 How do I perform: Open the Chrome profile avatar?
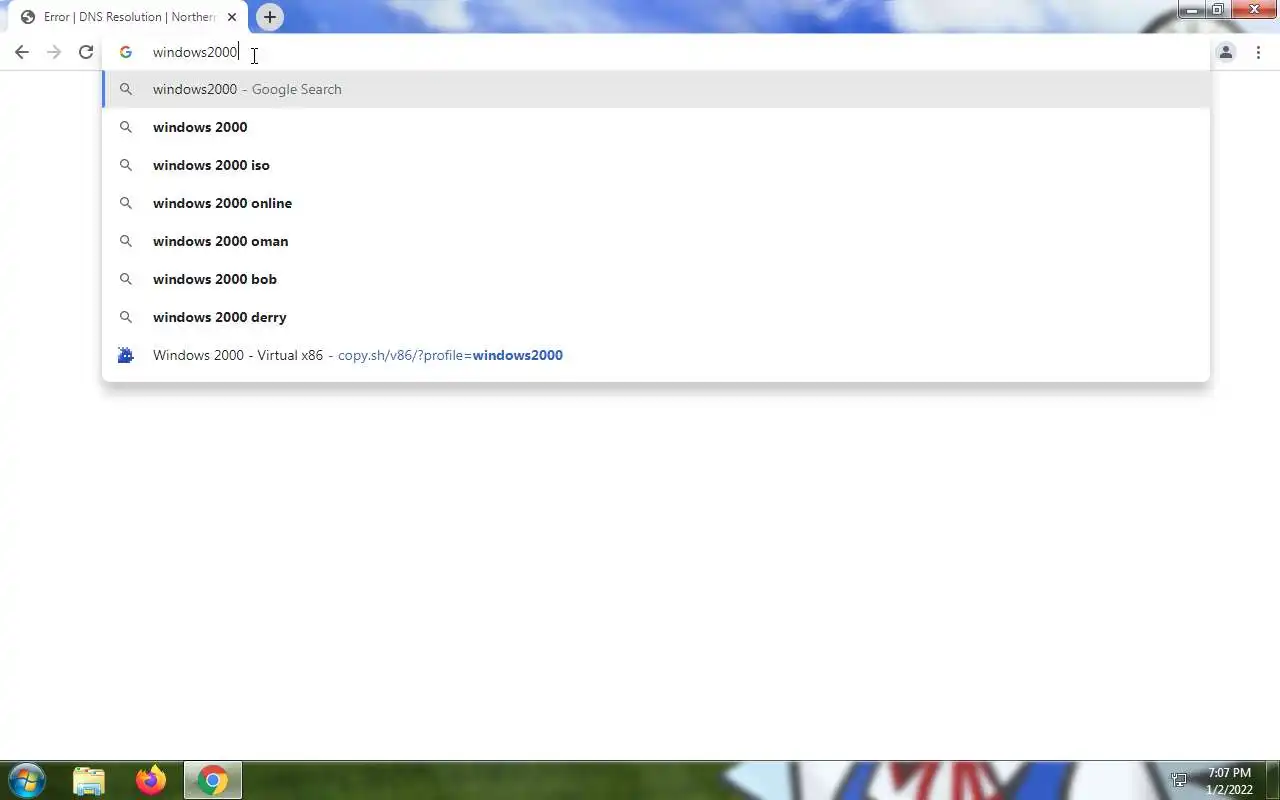pos(1226,52)
